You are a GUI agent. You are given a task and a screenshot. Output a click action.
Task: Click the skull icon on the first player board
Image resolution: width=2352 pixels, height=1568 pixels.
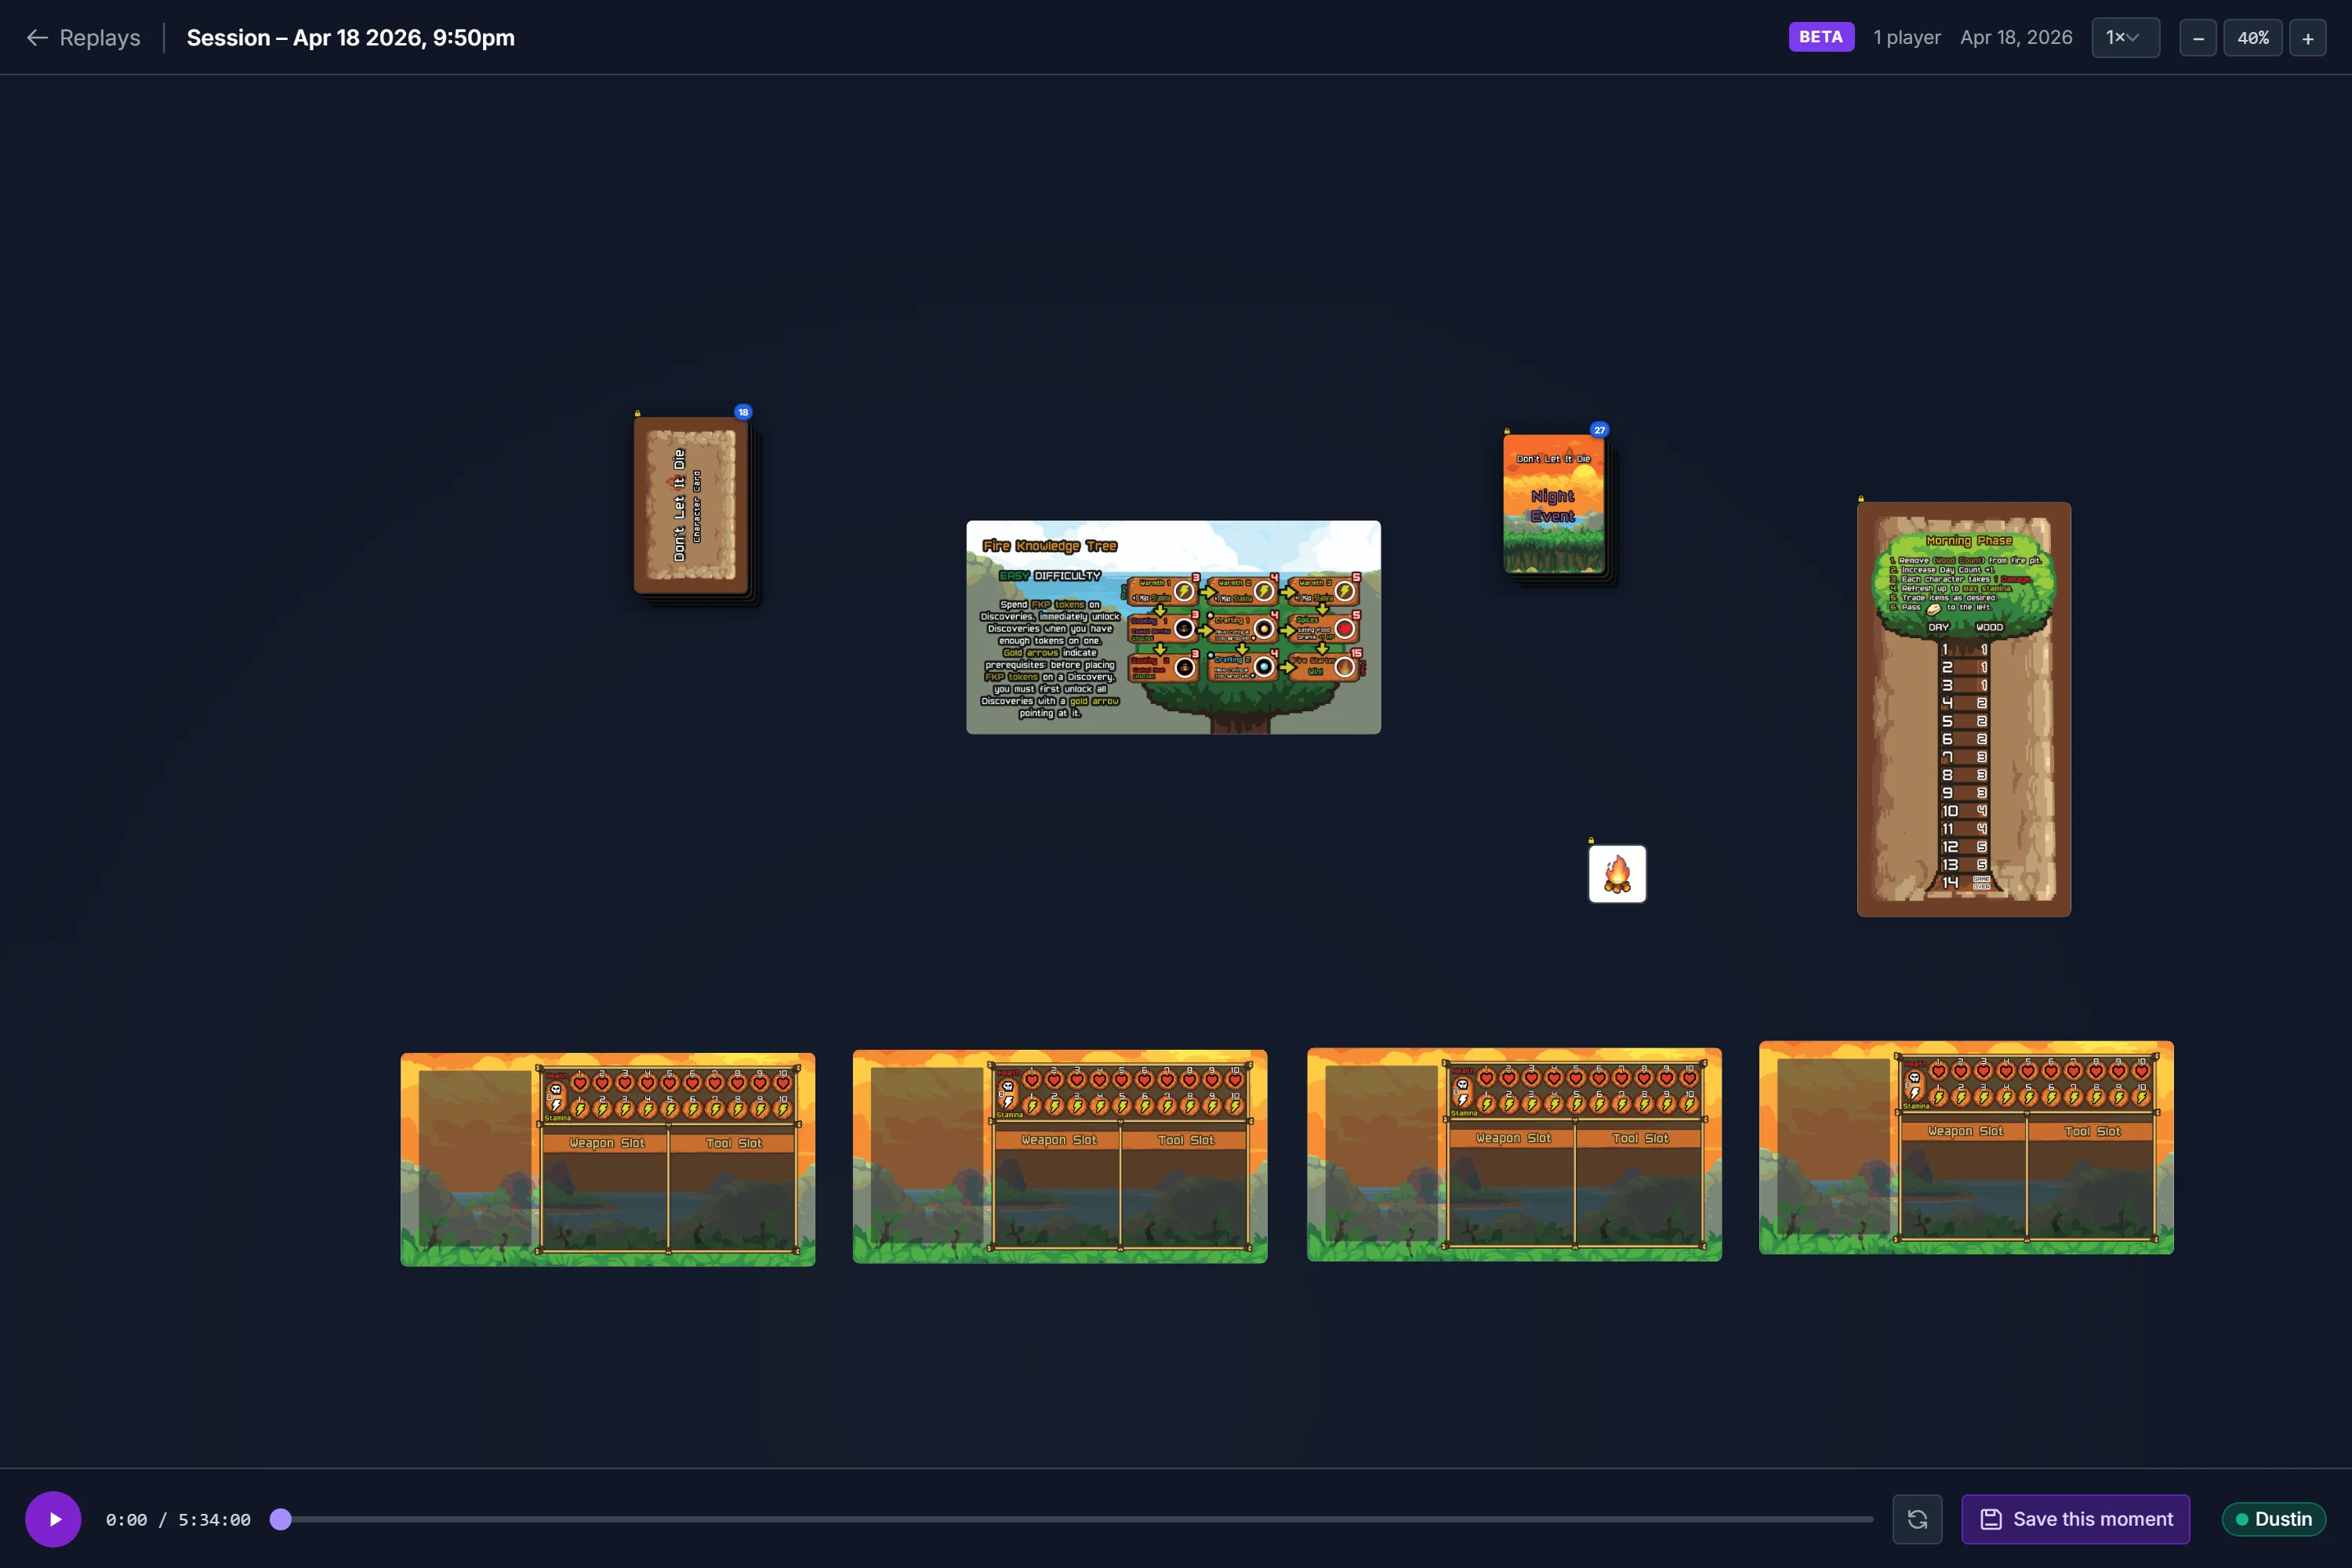click(x=556, y=1089)
